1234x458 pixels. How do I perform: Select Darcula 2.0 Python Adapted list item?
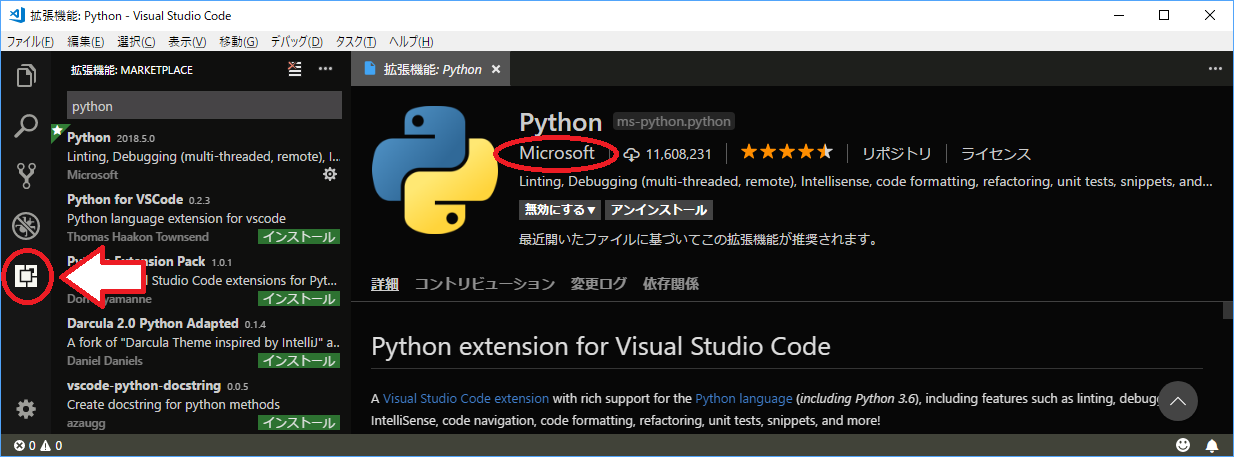tap(199, 341)
